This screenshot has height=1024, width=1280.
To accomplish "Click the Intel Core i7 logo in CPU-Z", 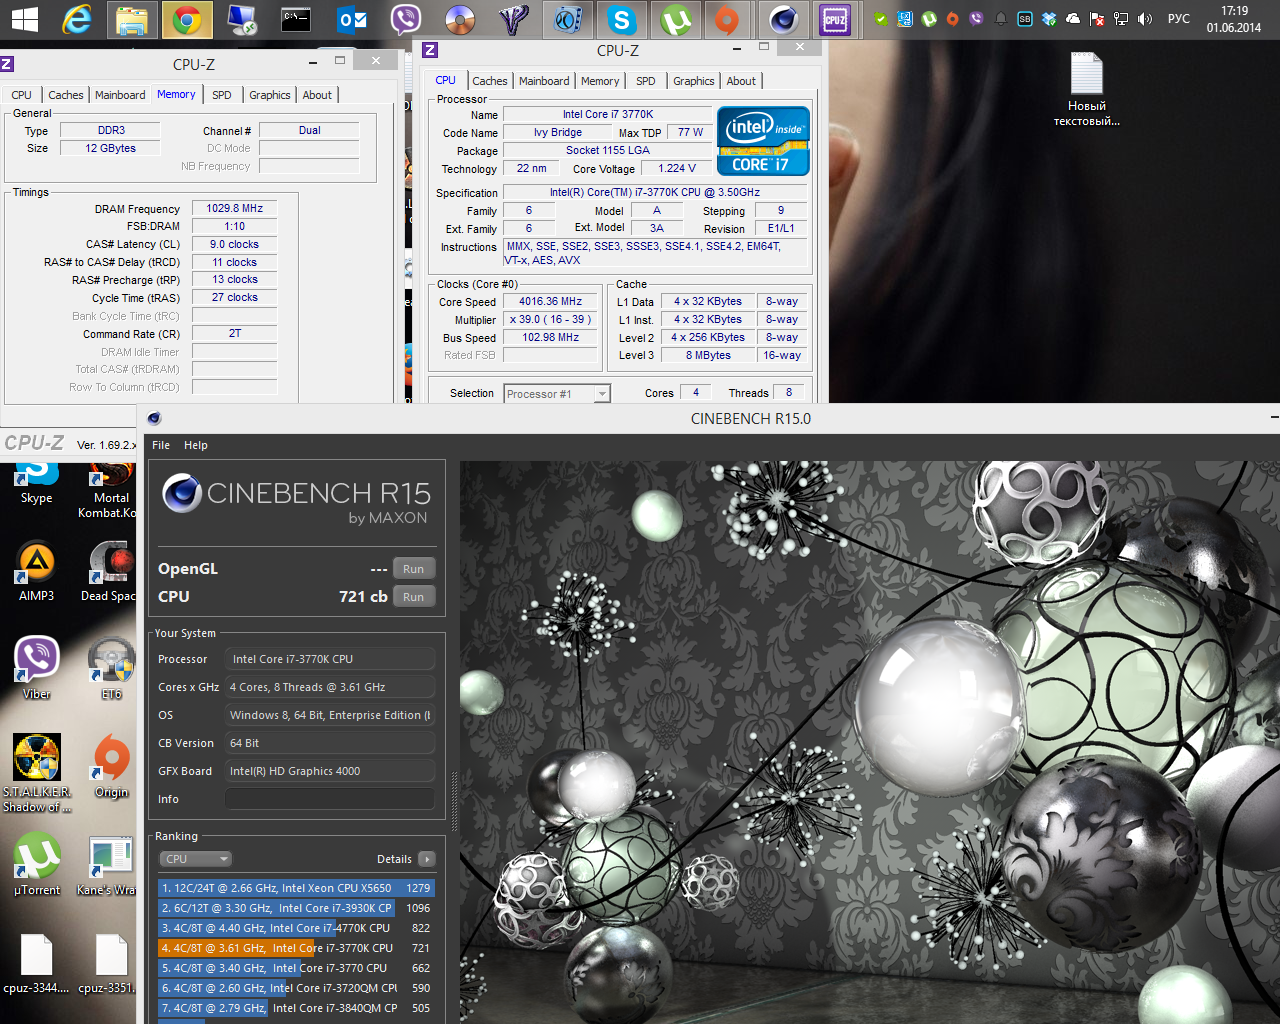I will pos(763,141).
